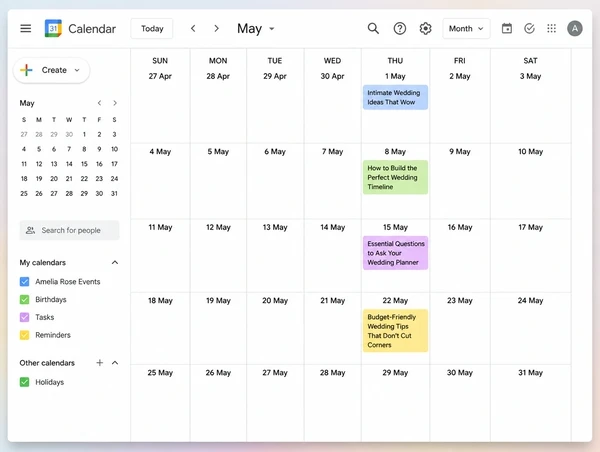Image resolution: width=600 pixels, height=452 pixels.
Task: Click the 10 May date label
Action: point(530,152)
